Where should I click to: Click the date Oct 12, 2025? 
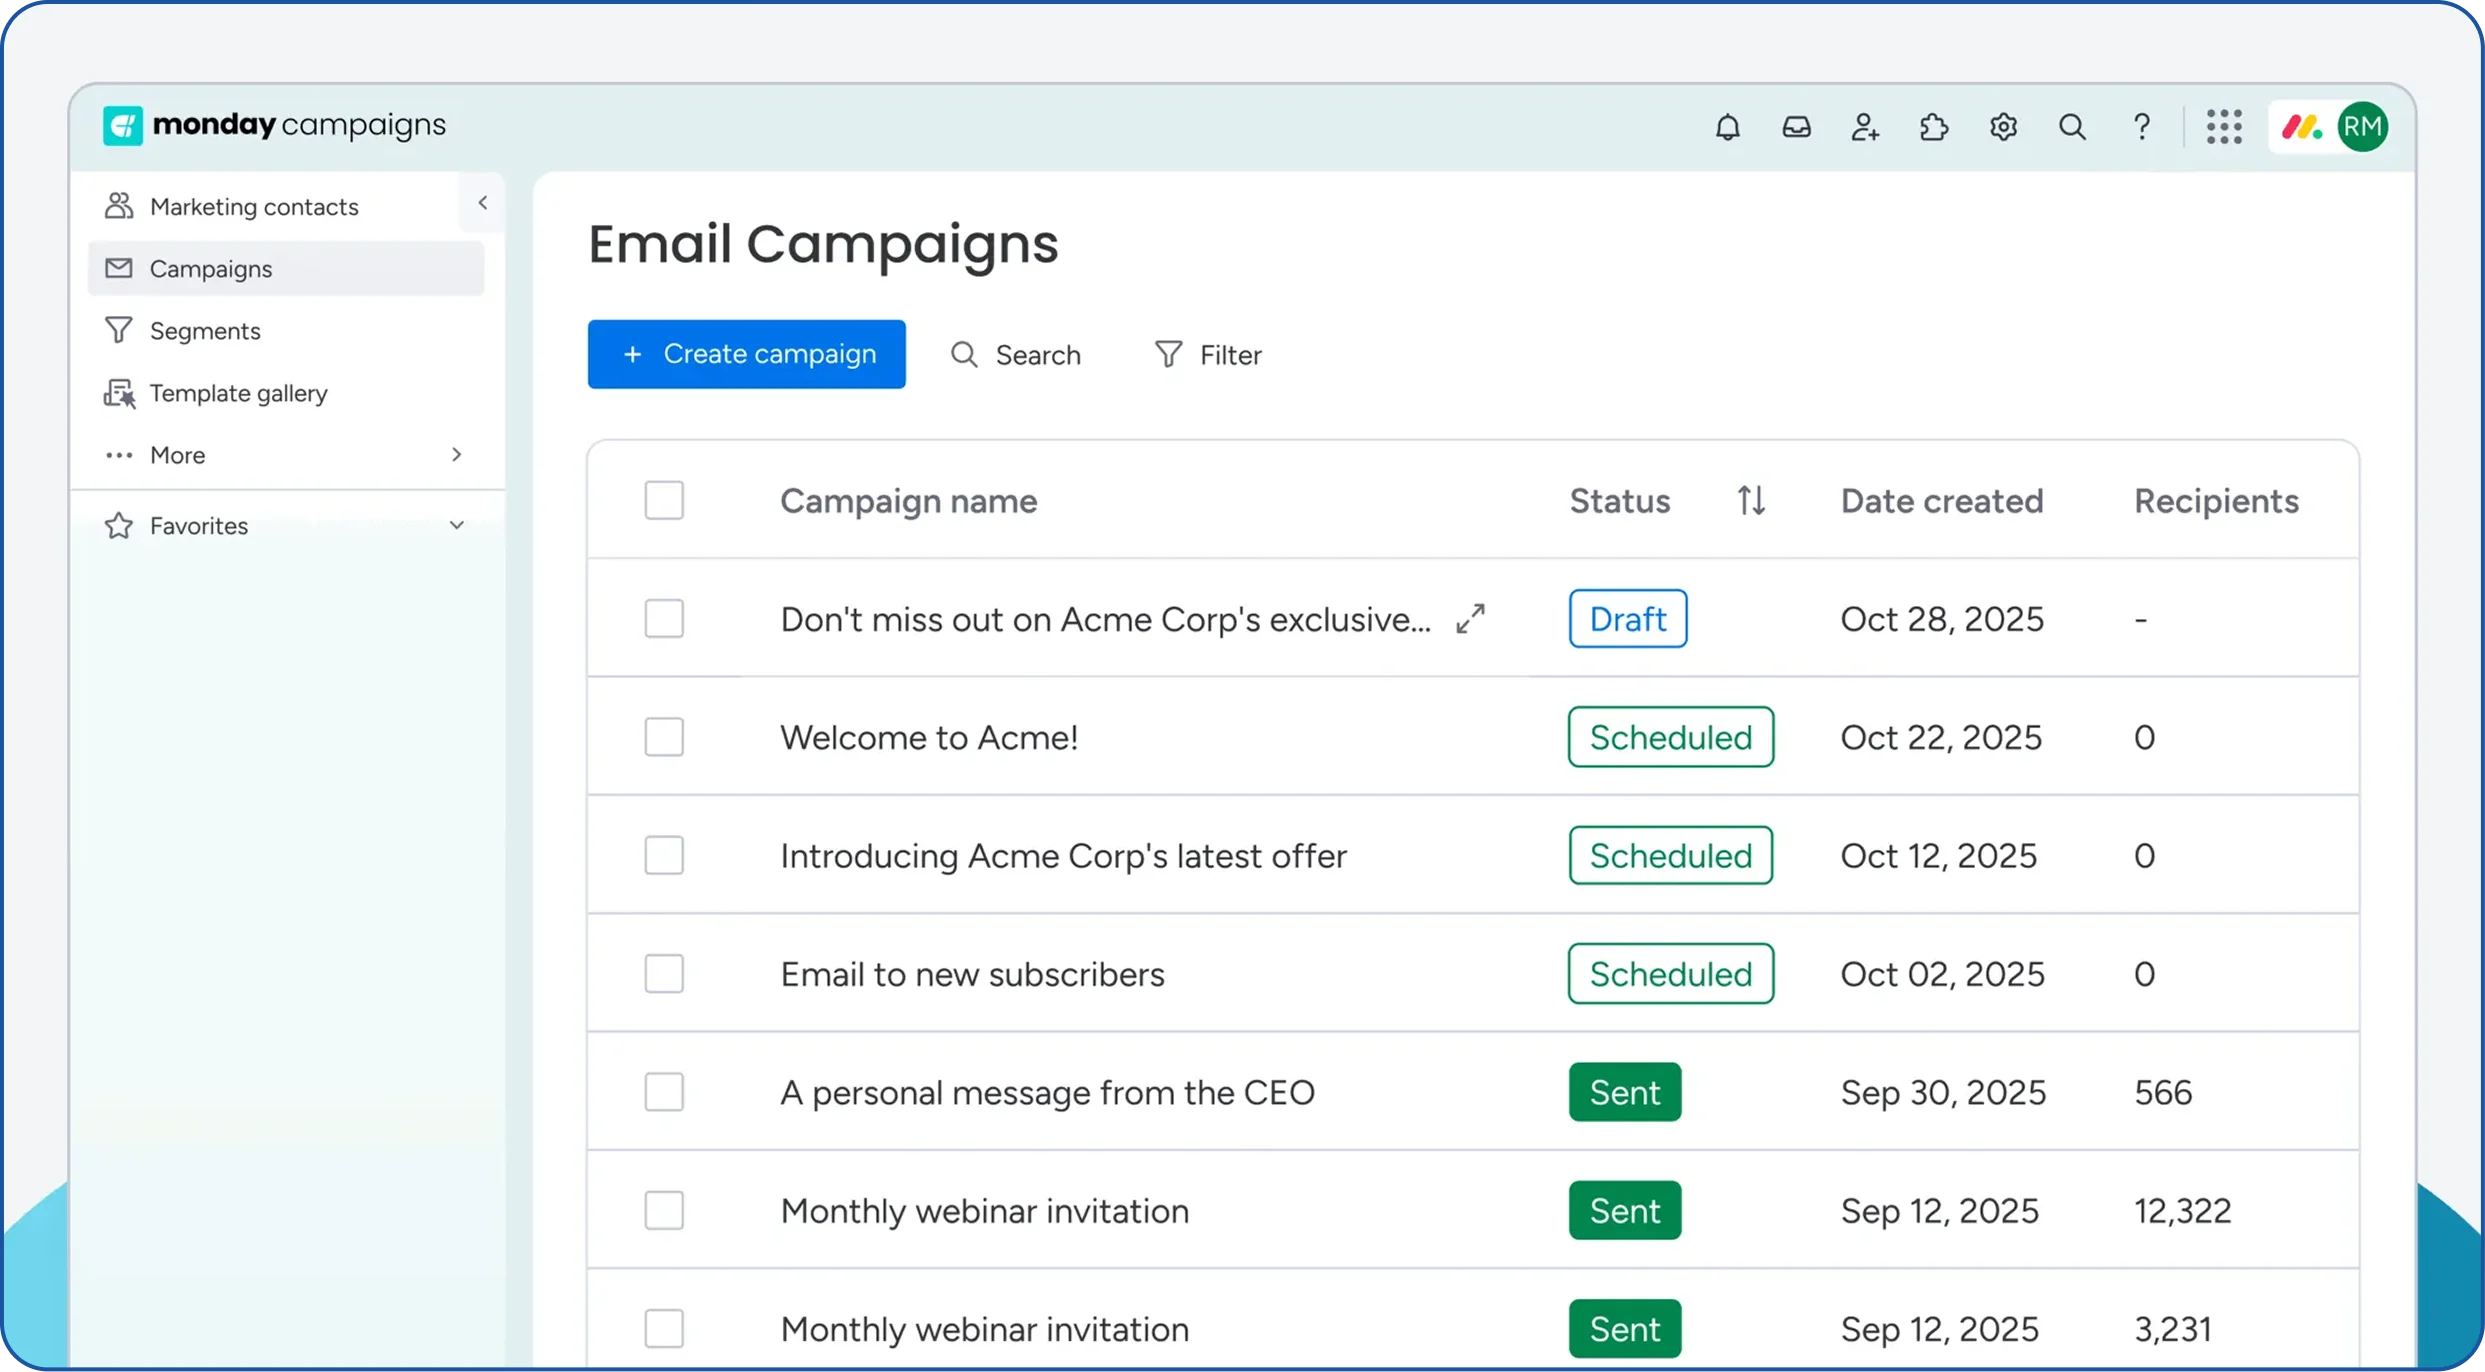tap(1939, 856)
